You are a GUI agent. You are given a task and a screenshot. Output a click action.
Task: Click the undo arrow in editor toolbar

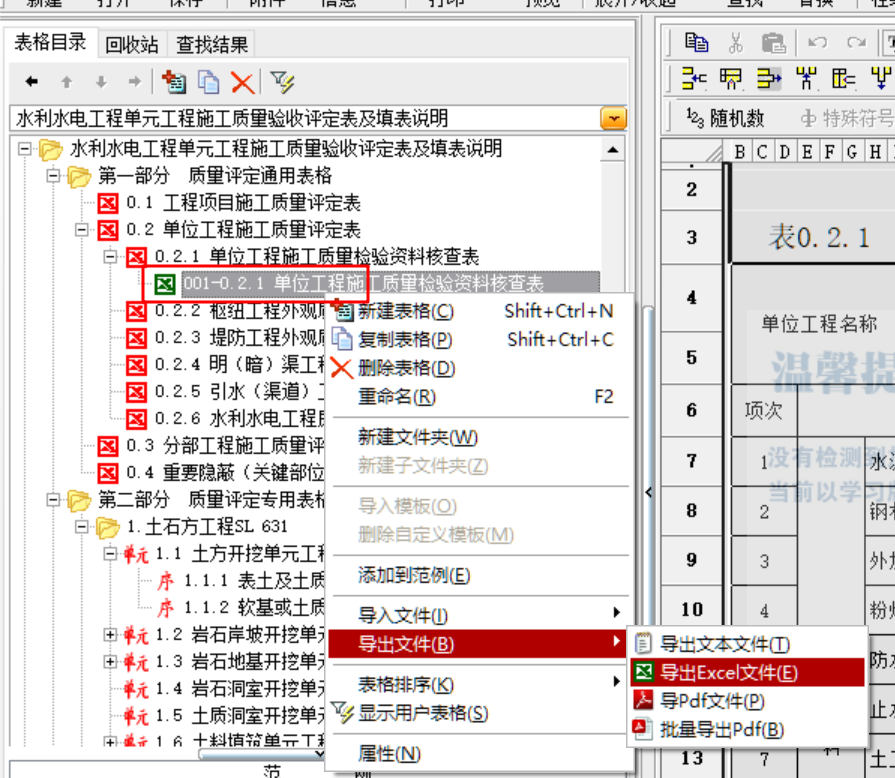coord(818,42)
